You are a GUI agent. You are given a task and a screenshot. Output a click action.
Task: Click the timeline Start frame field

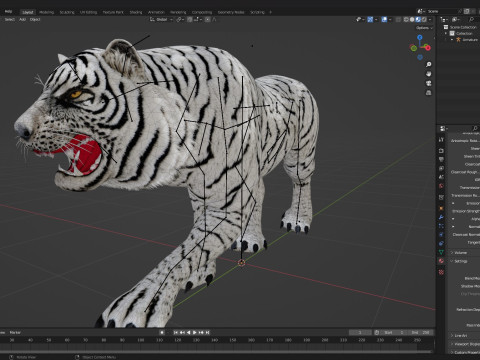pos(394,332)
